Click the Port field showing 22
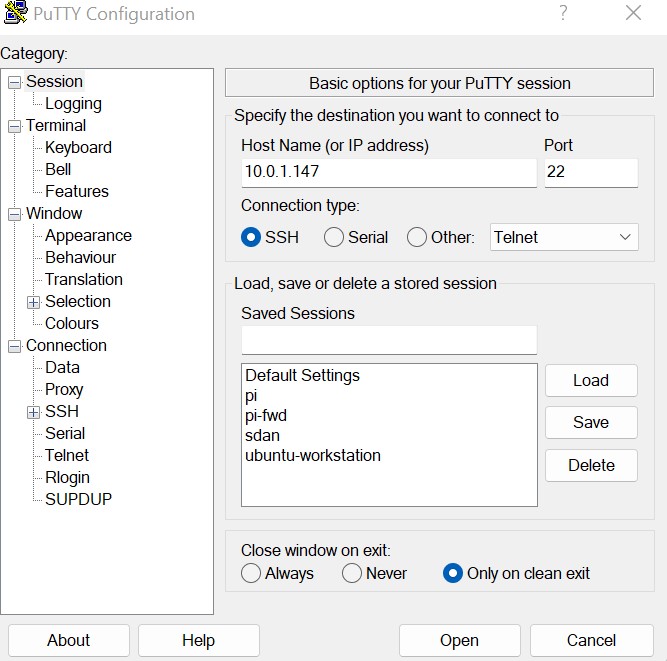This screenshot has height=661, width=667. pos(591,172)
